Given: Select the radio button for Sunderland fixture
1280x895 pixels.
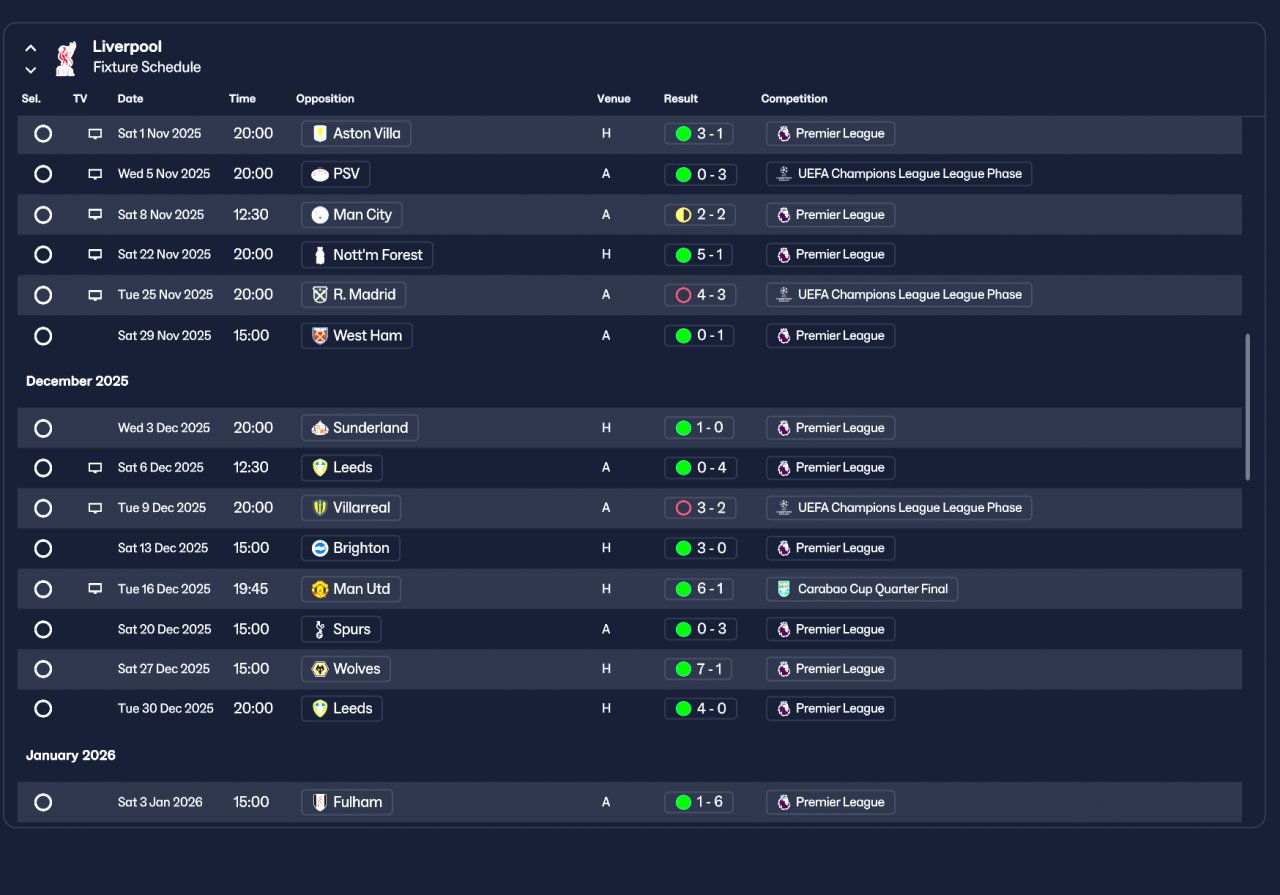Looking at the screenshot, I should coord(43,428).
